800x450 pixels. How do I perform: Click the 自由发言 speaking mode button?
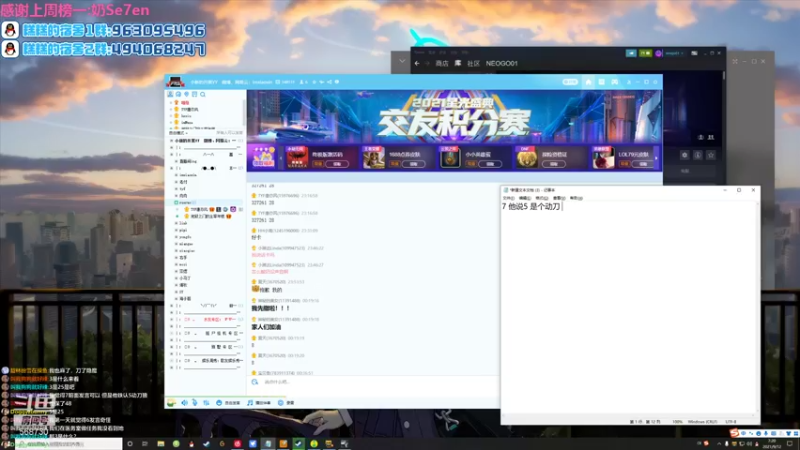click(228, 403)
